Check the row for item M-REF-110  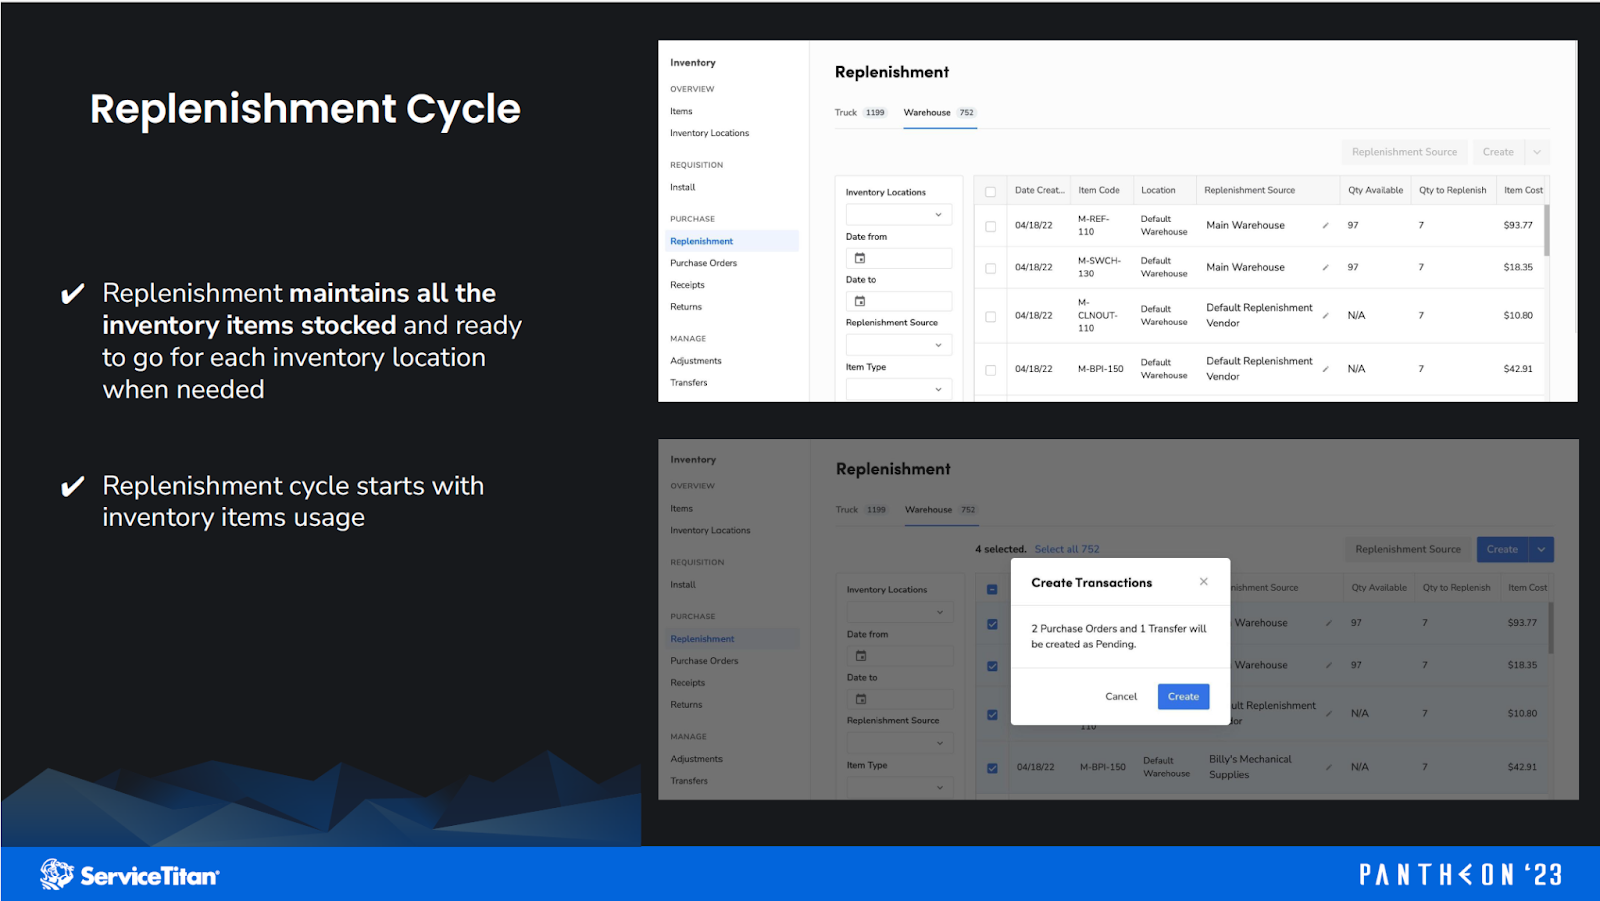point(990,225)
